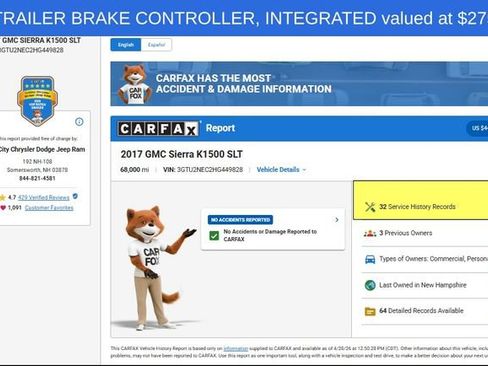Click the previous owners people icon
This screenshot has height=366, width=488.
pyautogui.click(x=370, y=233)
